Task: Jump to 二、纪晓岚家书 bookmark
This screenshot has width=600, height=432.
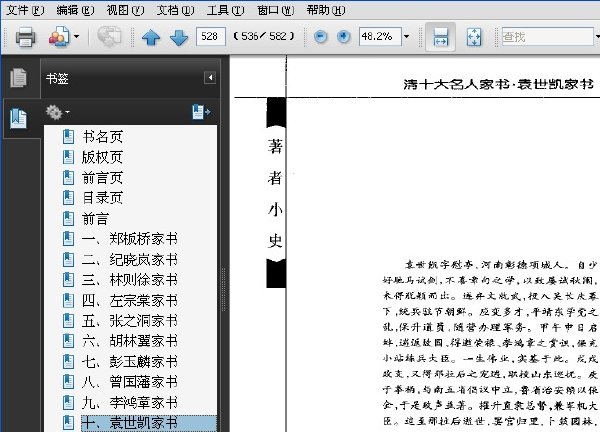Action: pos(130,260)
